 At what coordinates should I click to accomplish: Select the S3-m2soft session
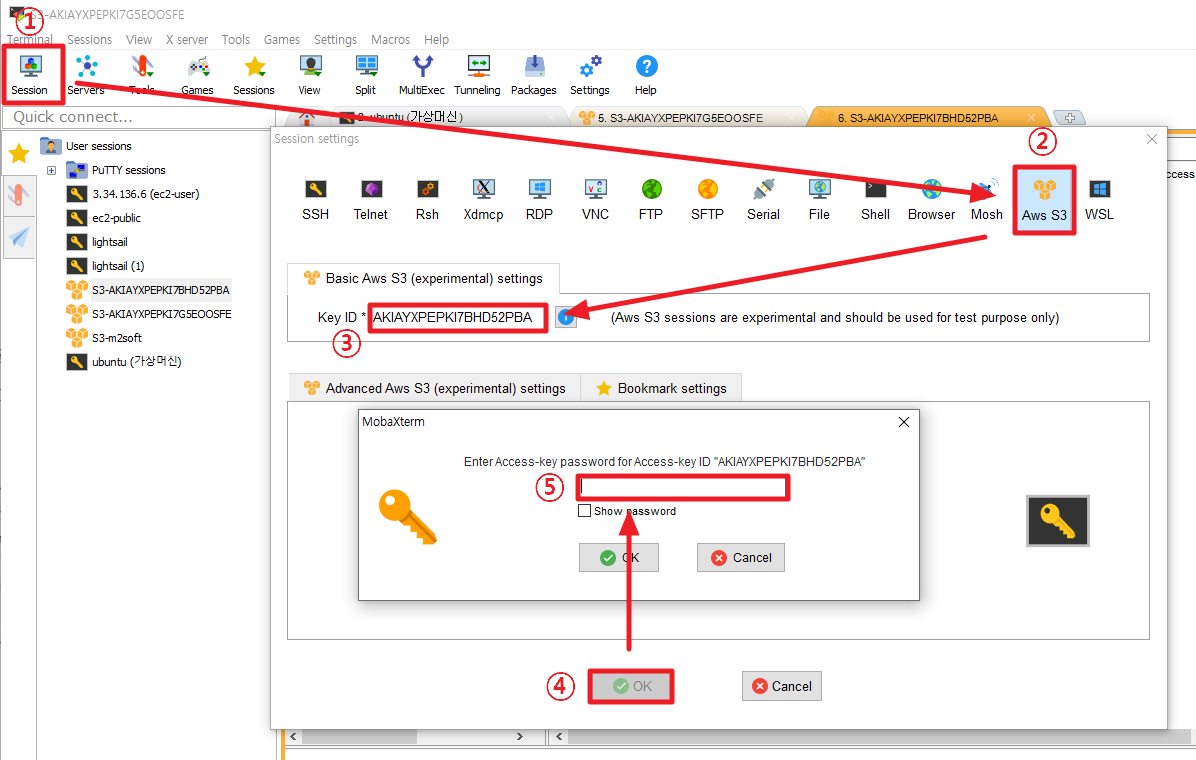coord(117,337)
